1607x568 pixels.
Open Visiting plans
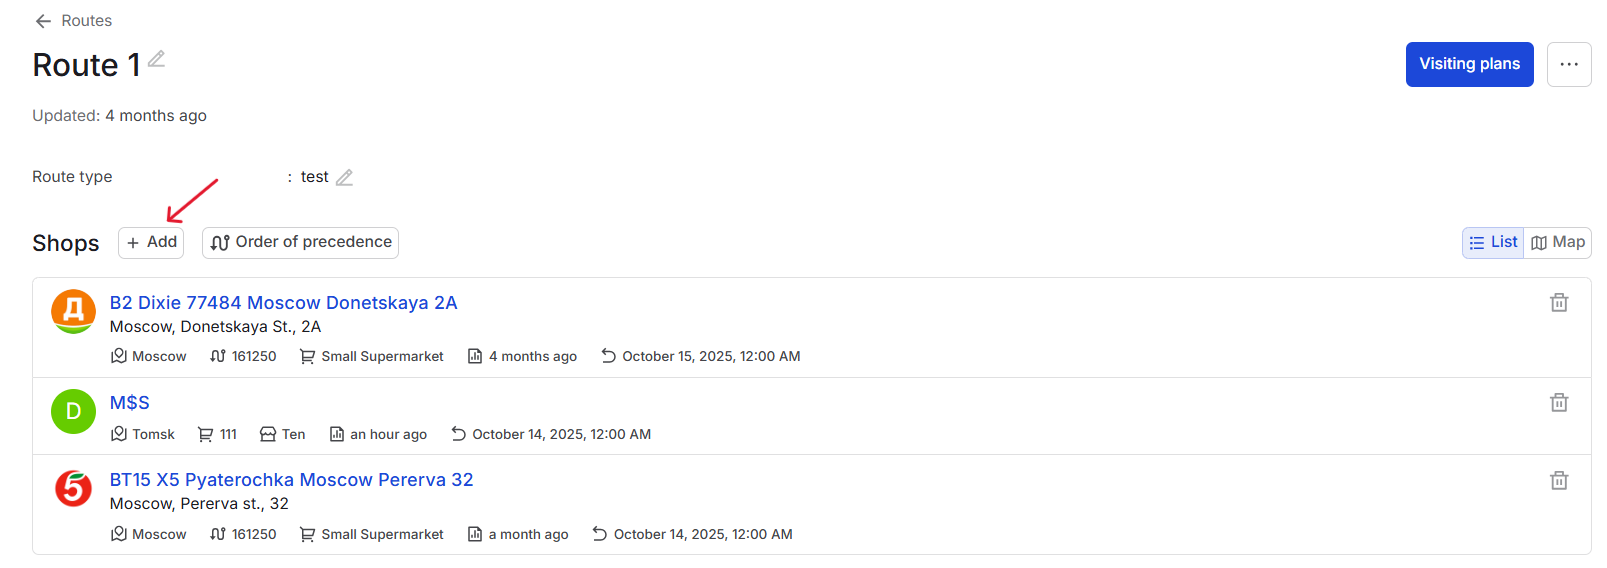coord(1469,64)
